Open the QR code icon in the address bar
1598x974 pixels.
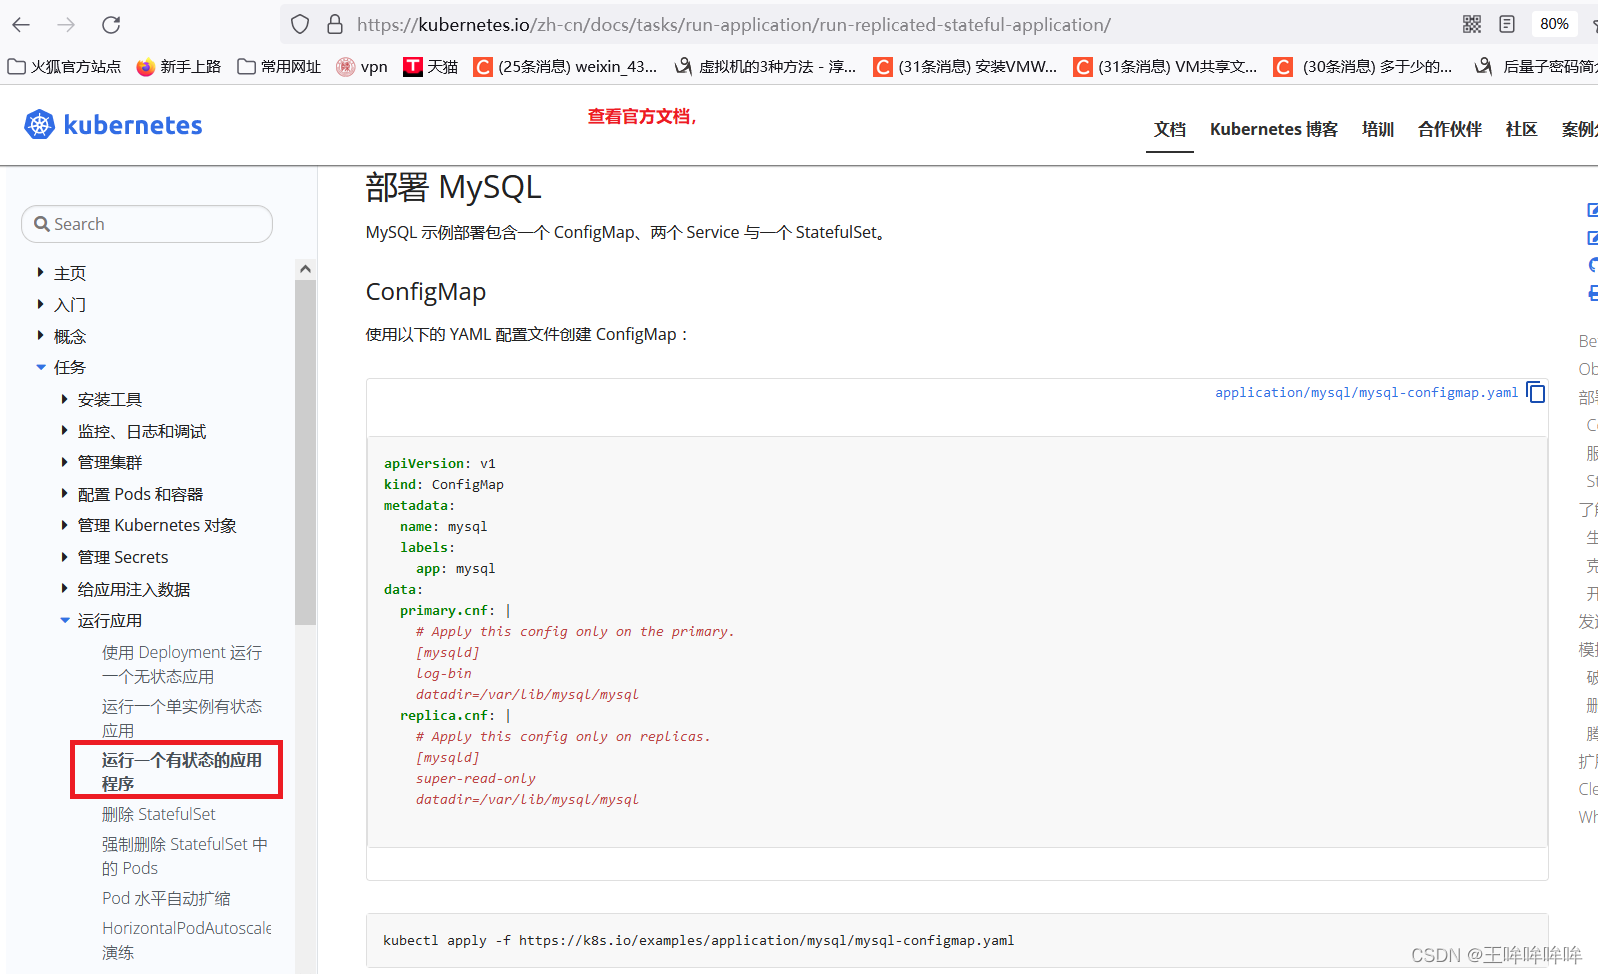[x=1472, y=24]
